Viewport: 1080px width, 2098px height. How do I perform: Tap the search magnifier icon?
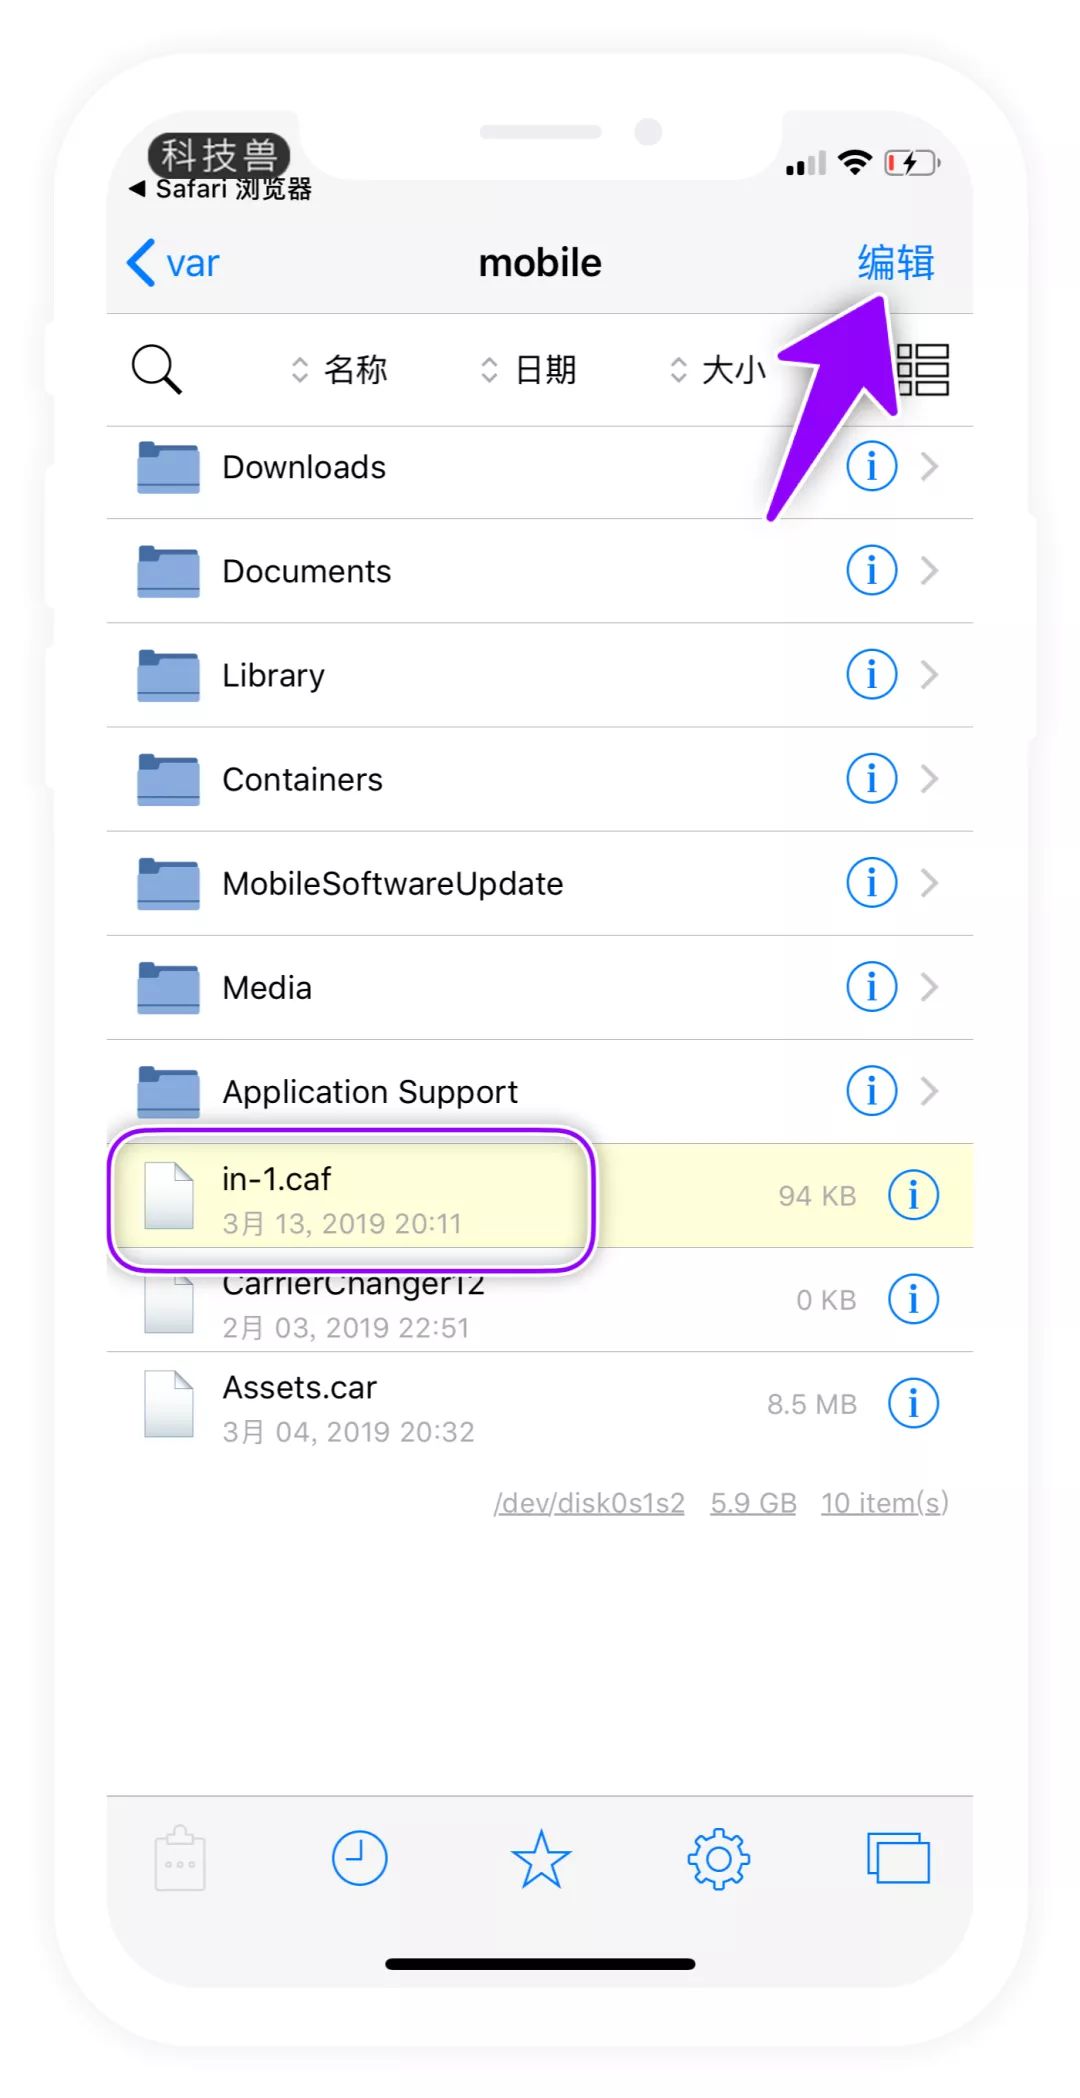[x=156, y=369]
